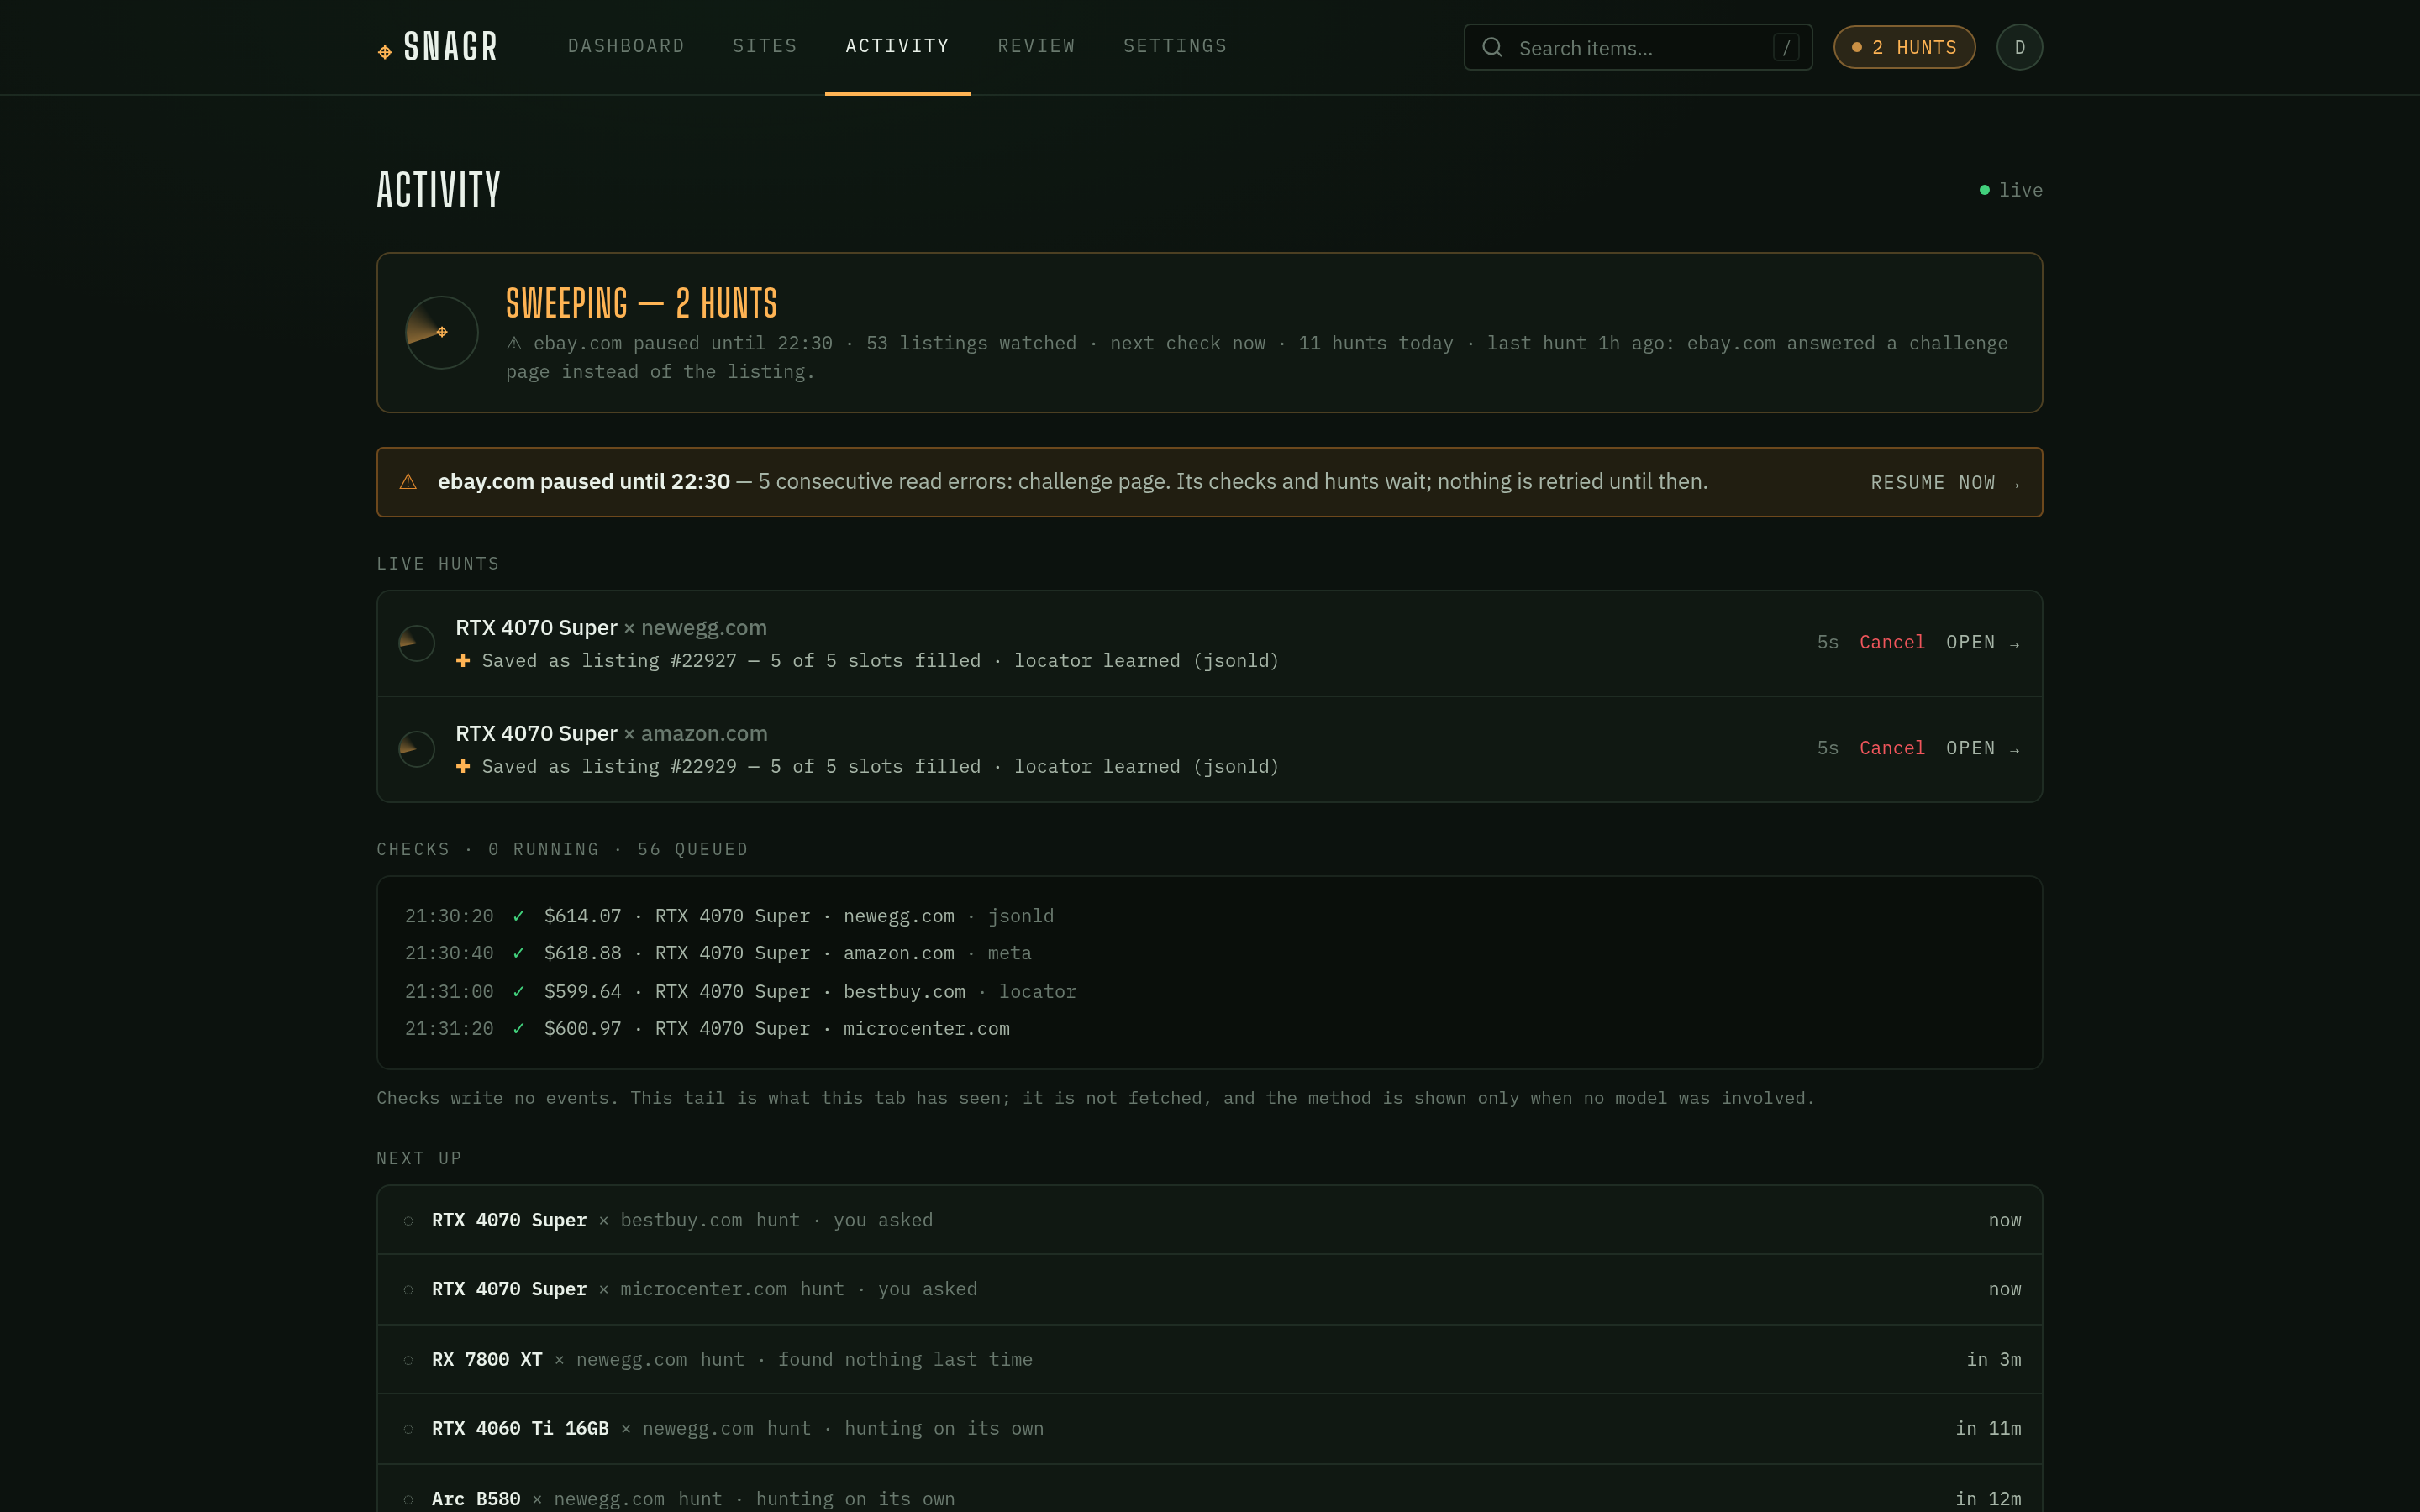Click the 2 HUNTS pill button
Viewport: 2420px width, 1512px height.
(x=1904, y=47)
